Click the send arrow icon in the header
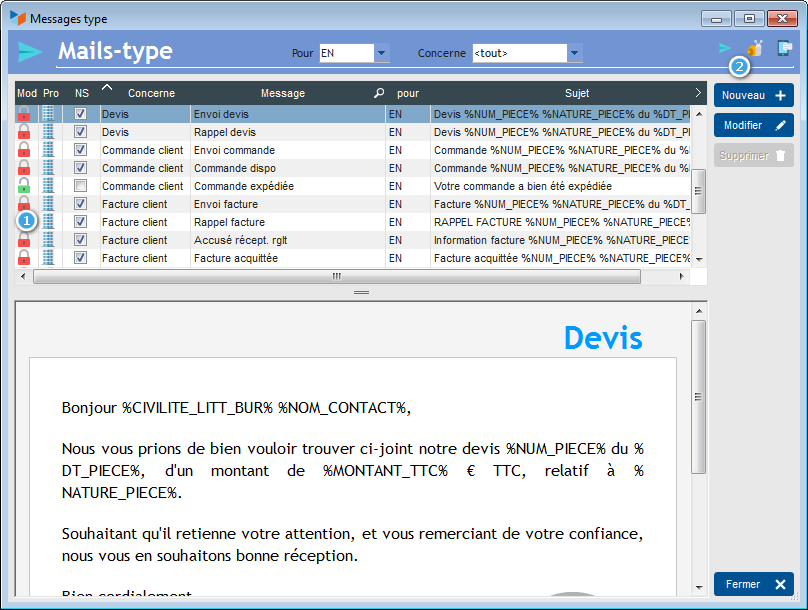The image size is (808, 610). coord(724,48)
